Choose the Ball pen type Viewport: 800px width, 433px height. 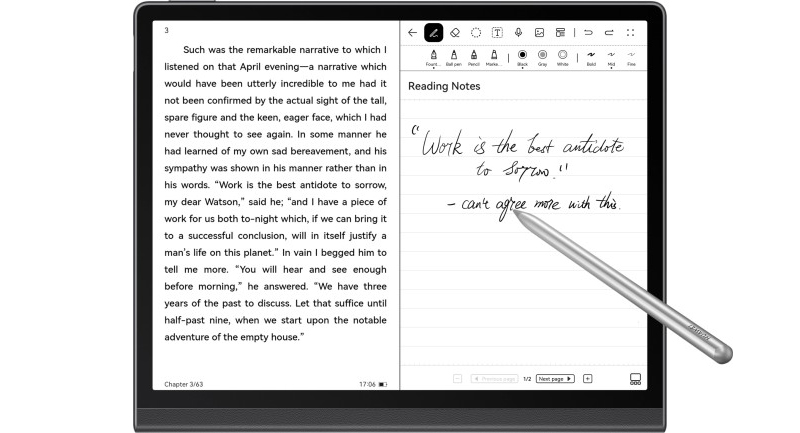click(x=453, y=56)
